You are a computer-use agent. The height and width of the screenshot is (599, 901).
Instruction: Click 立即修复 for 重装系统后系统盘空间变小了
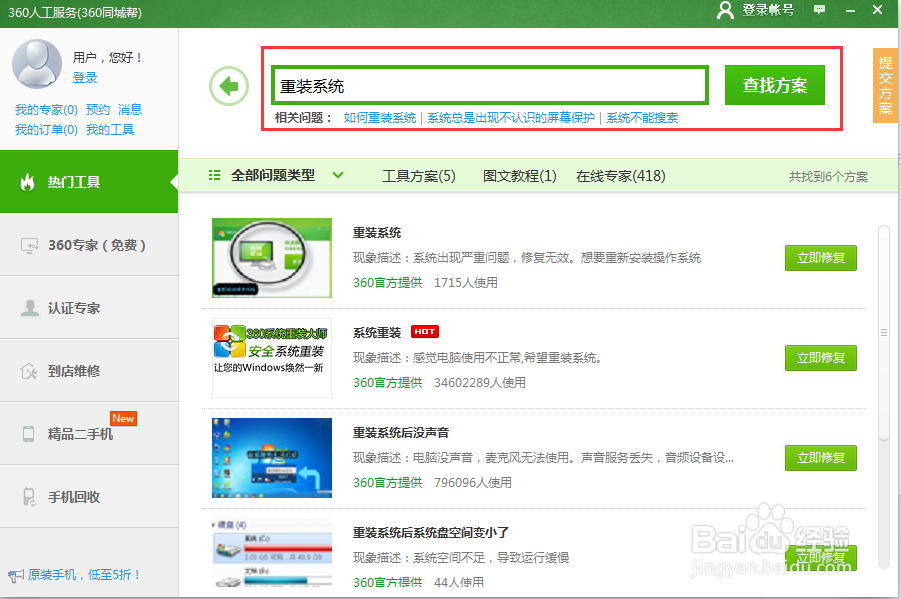(821, 558)
